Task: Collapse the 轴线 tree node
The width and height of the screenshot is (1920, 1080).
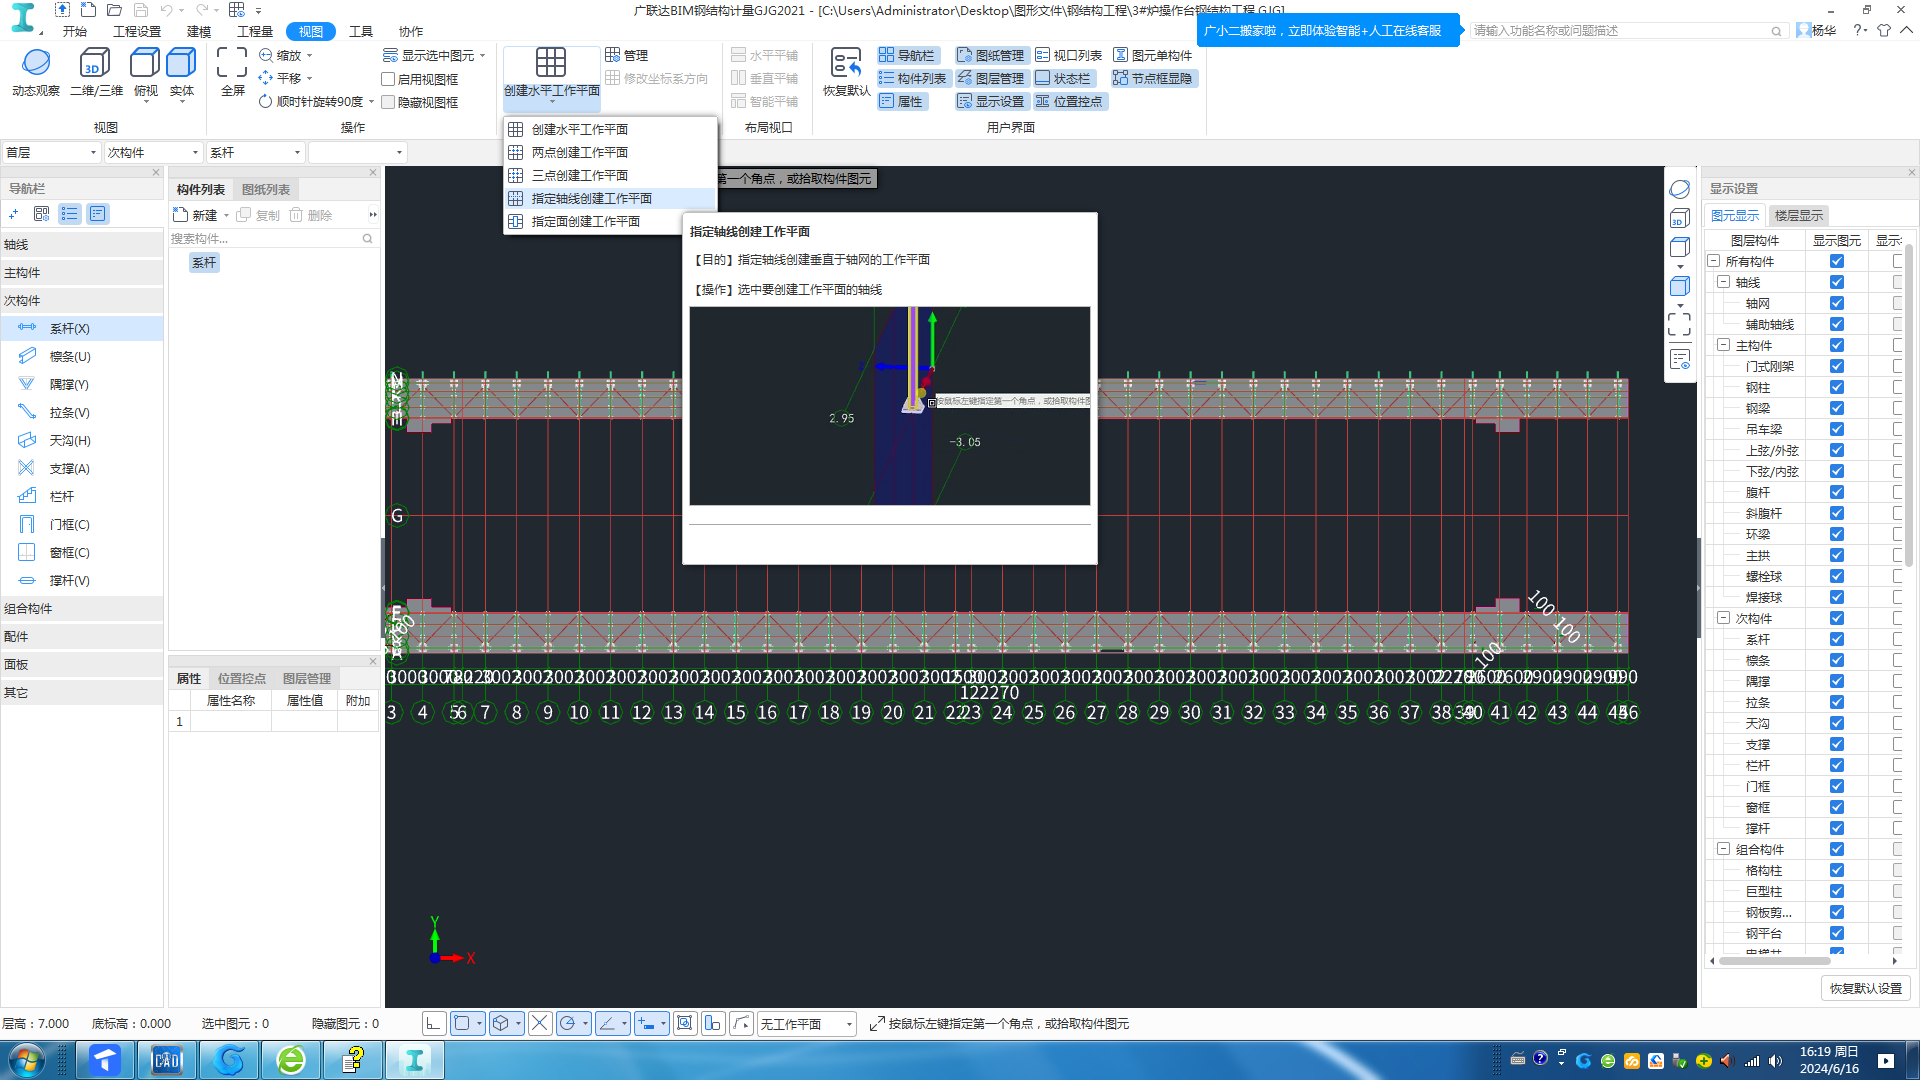Action: [x=1723, y=282]
